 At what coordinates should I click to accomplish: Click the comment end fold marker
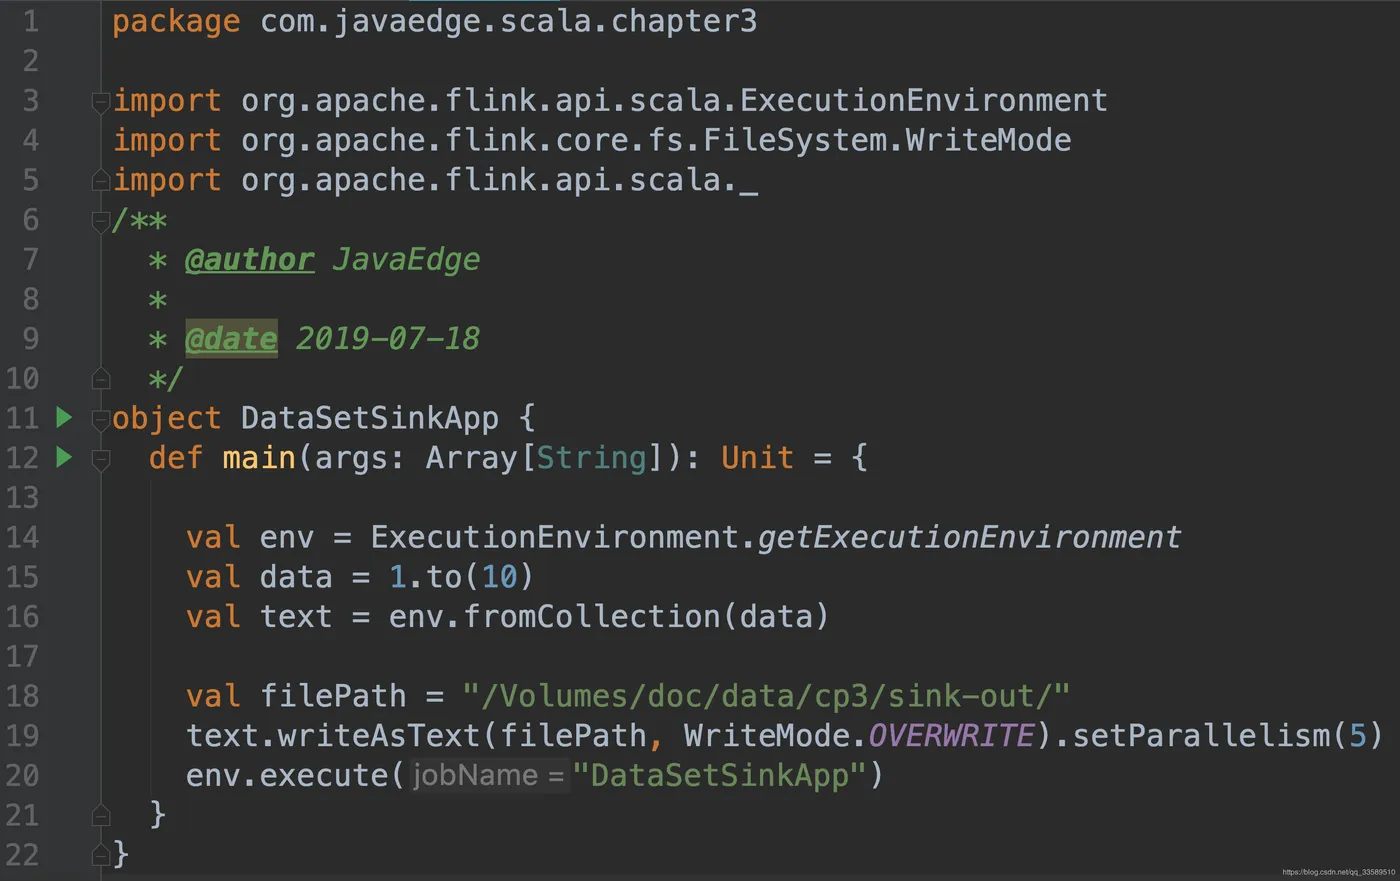100,378
